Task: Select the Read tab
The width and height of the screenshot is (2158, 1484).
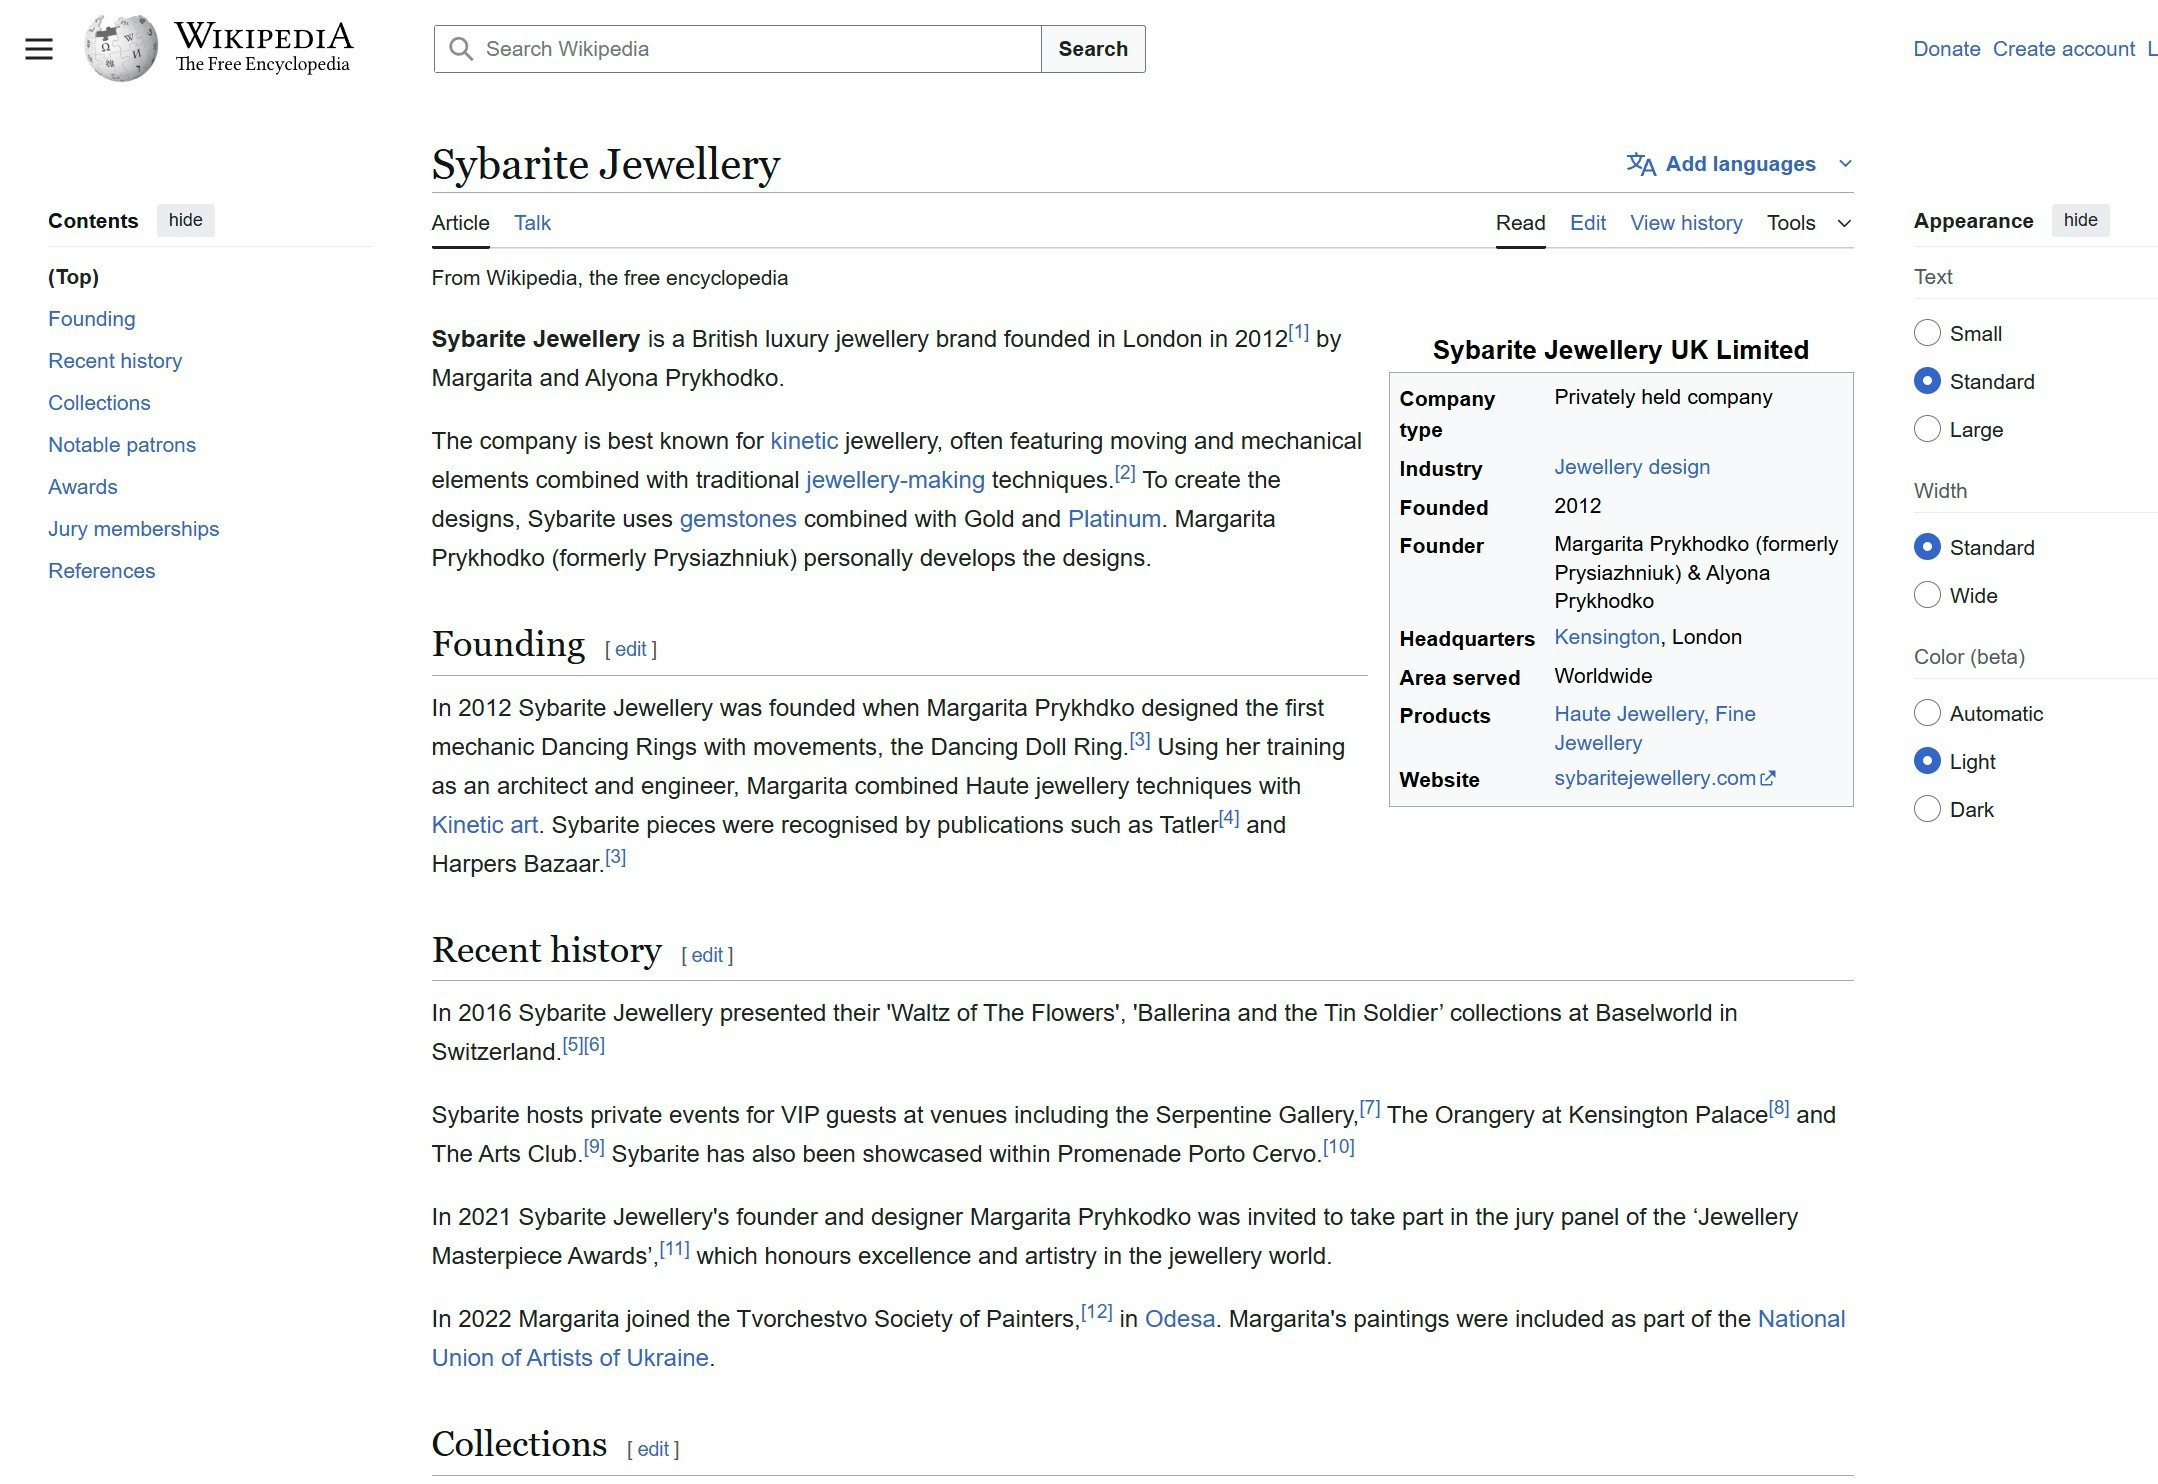Action: tap(1520, 223)
